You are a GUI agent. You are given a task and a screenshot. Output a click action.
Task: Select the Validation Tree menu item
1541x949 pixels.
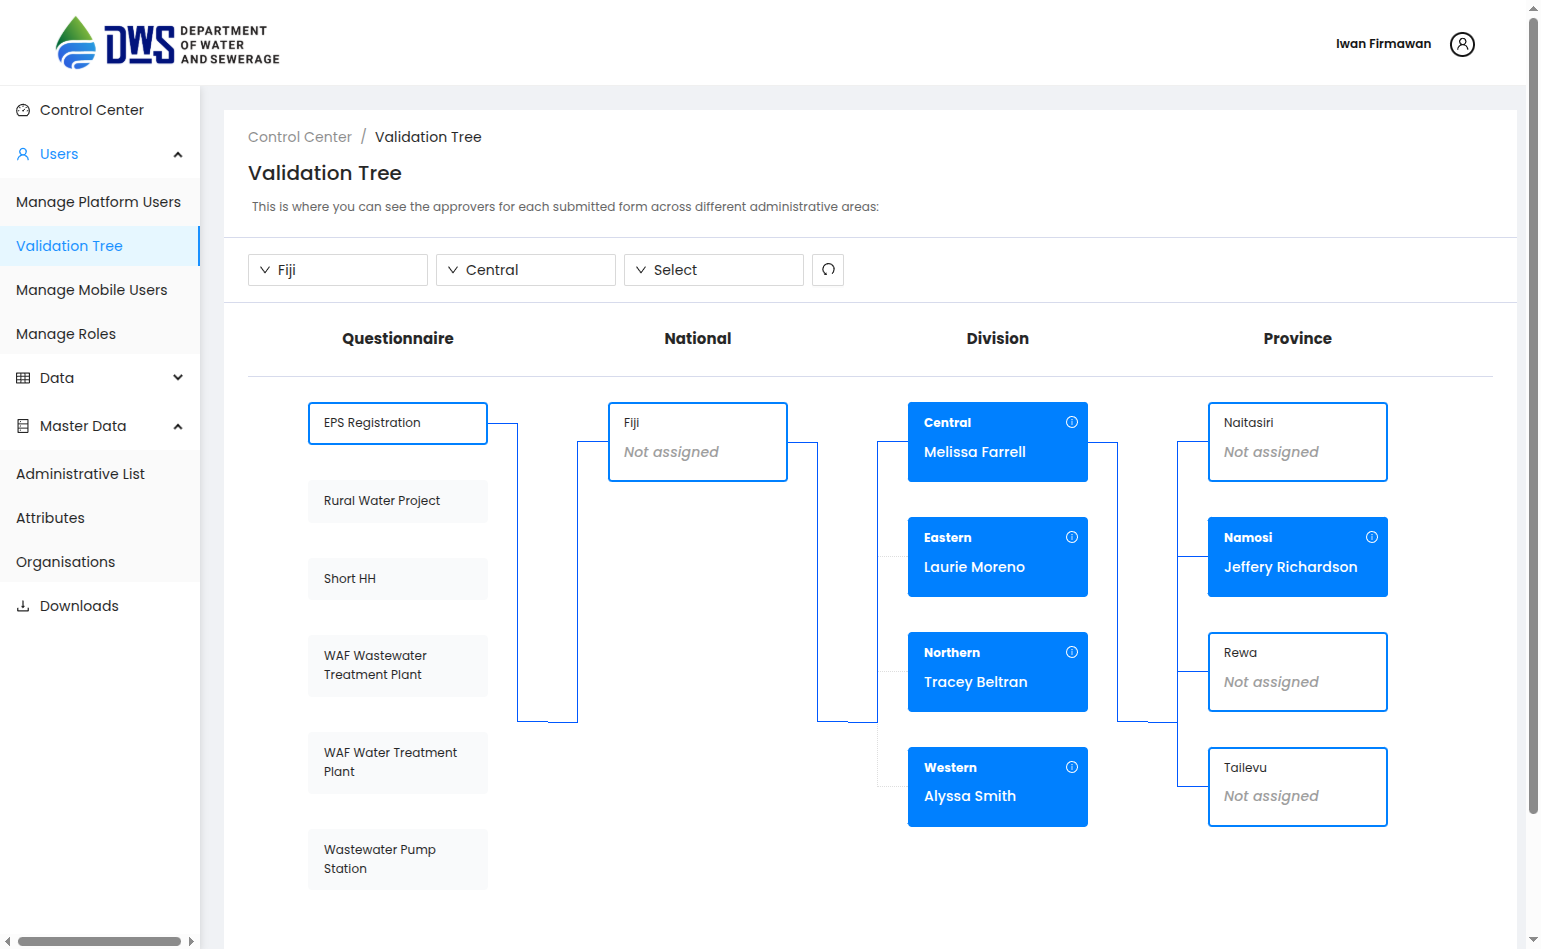pyautogui.click(x=100, y=246)
